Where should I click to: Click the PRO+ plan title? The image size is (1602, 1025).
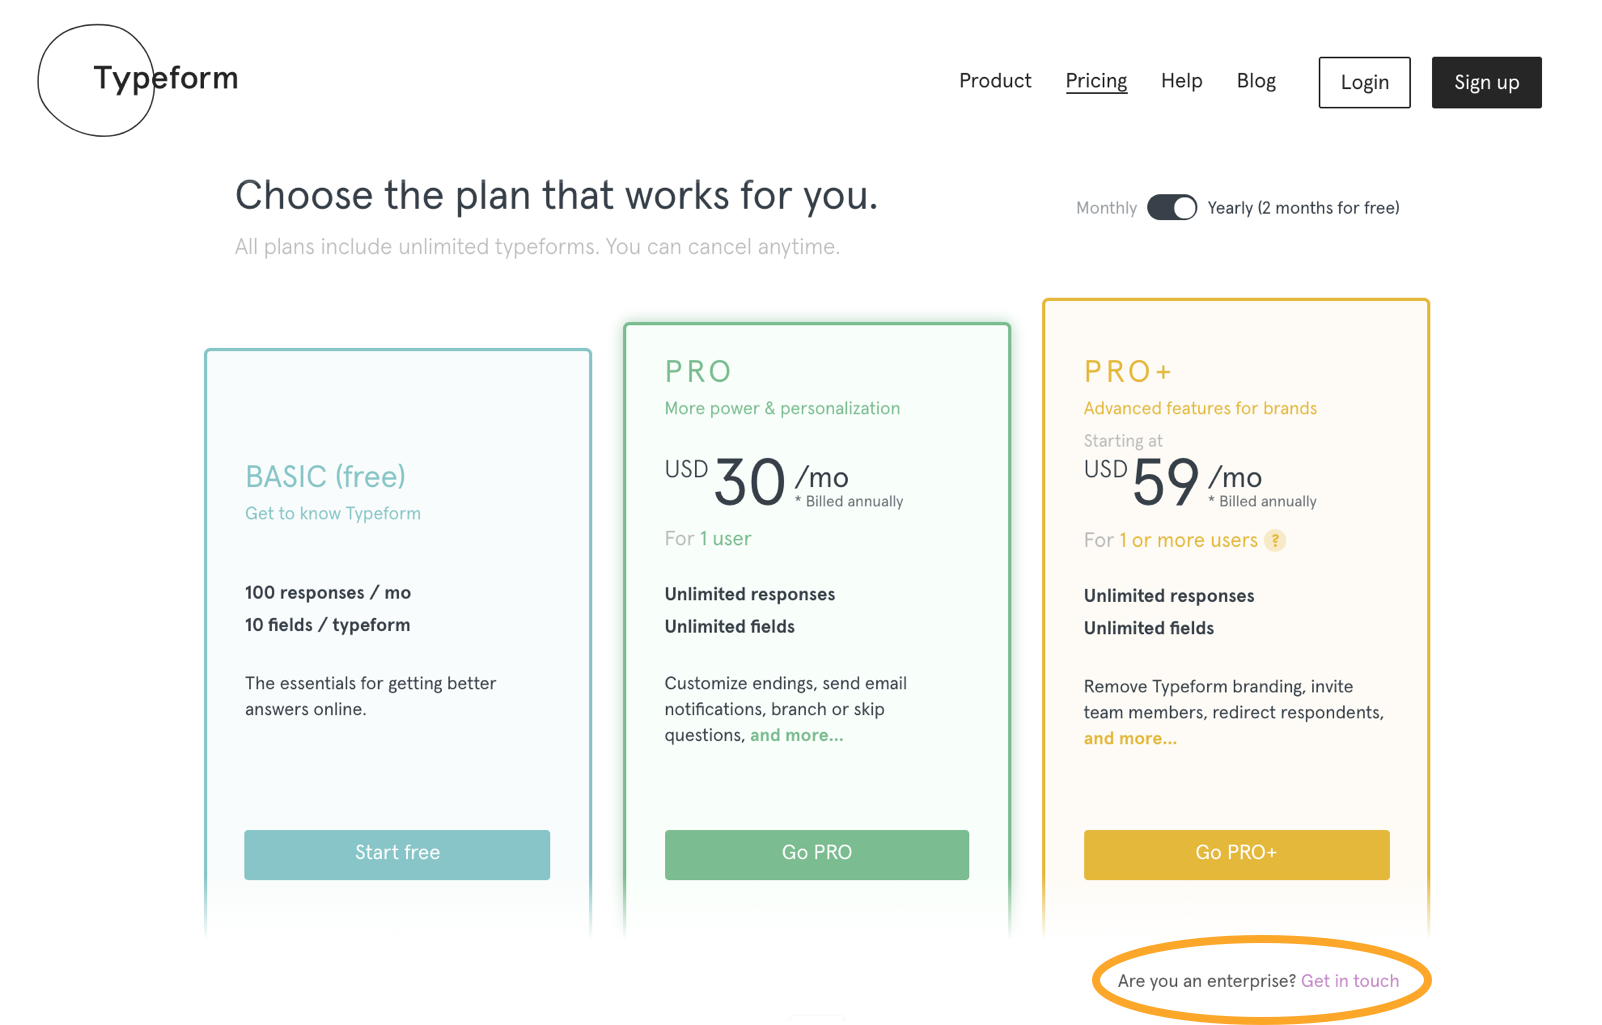[x=1127, y=372]
